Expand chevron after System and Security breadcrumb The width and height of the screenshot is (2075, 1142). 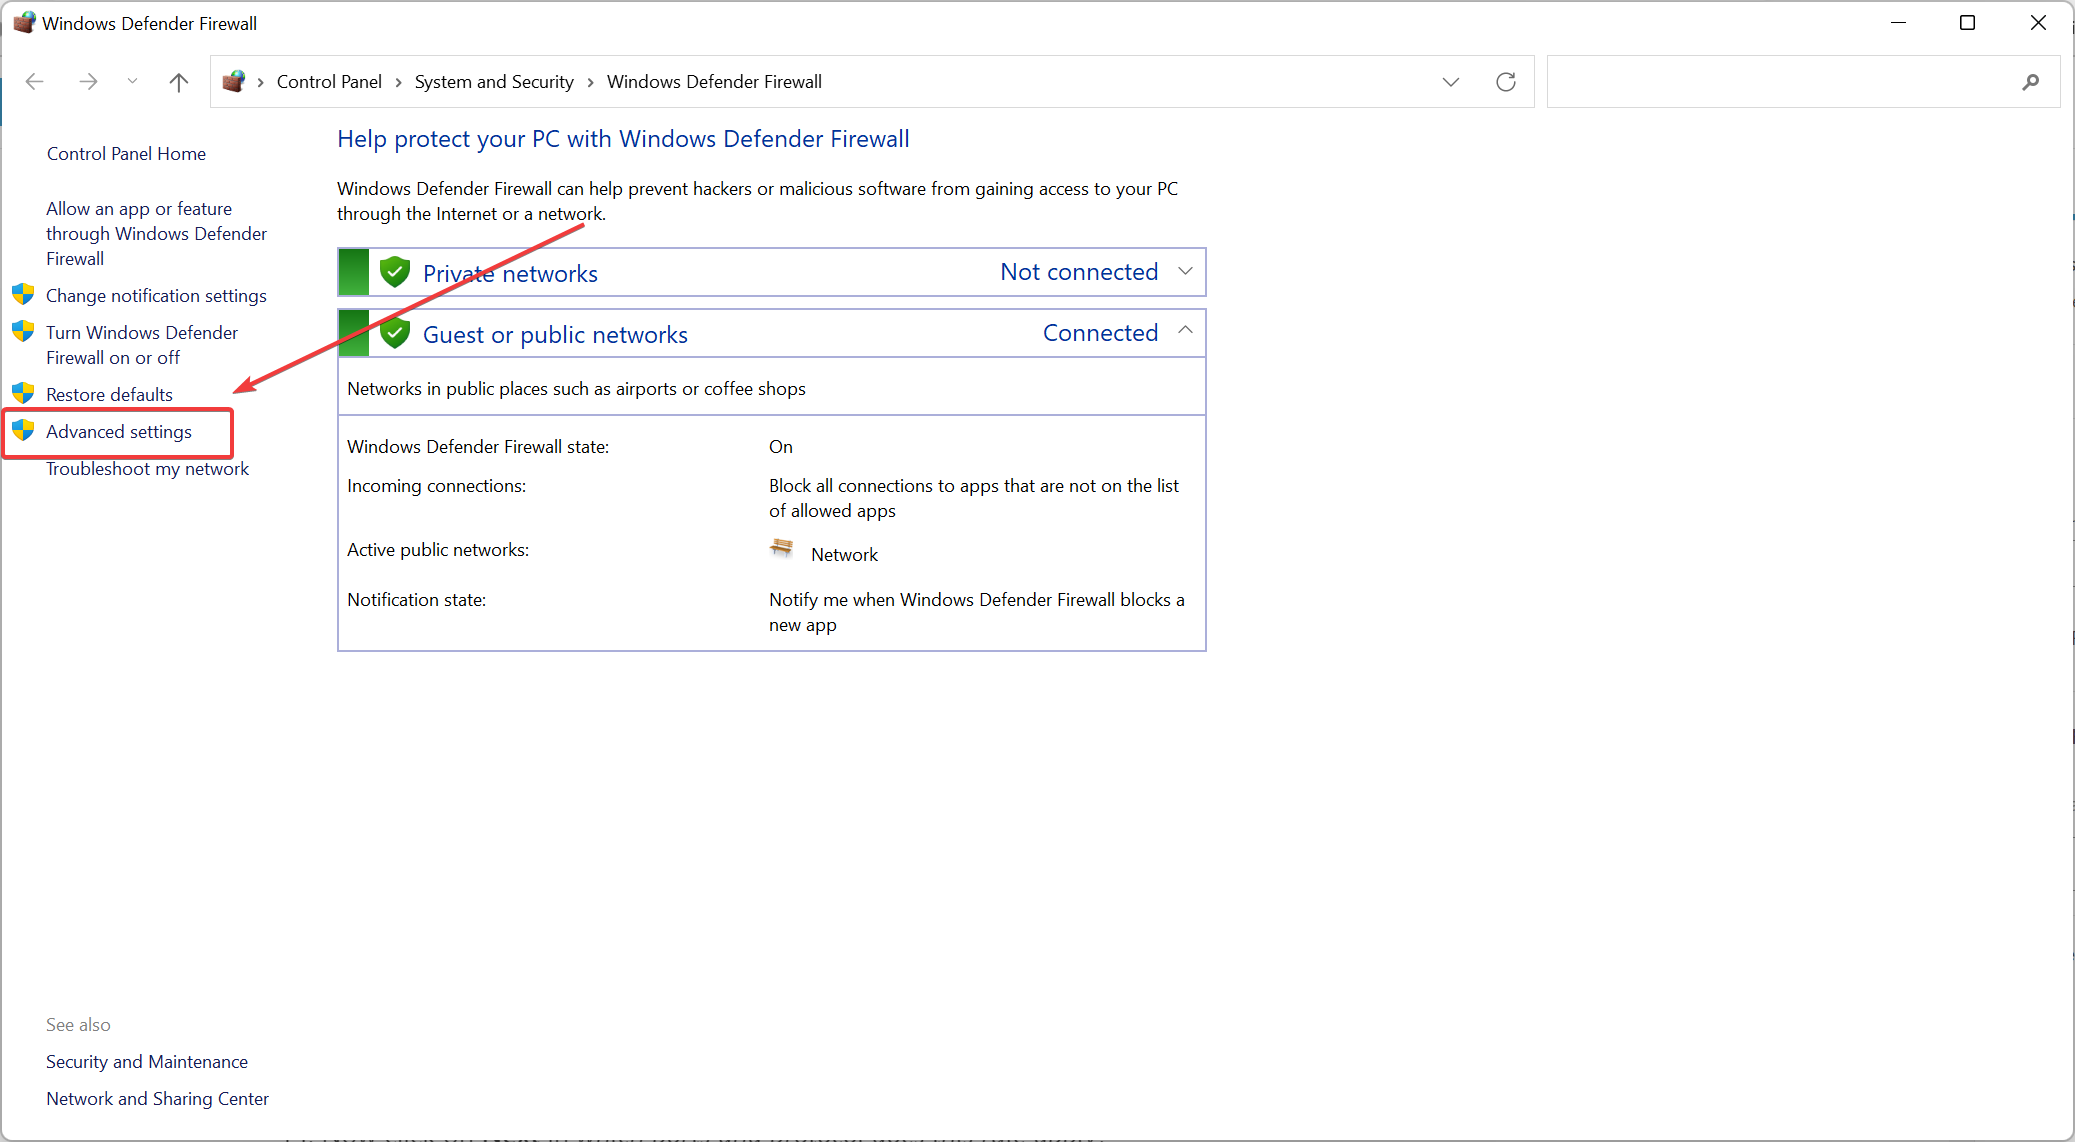click(x=590, y=82)
